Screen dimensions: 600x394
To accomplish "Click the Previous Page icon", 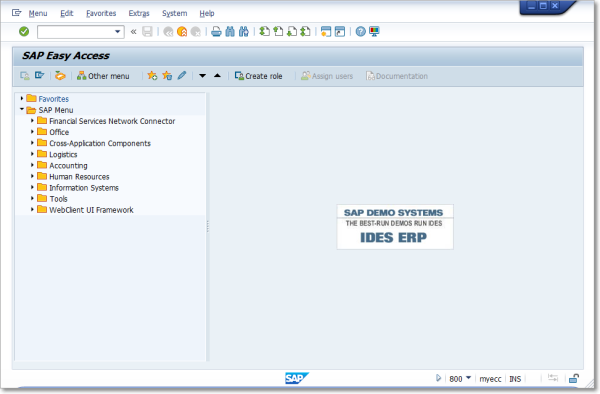I will click(278, 31).
